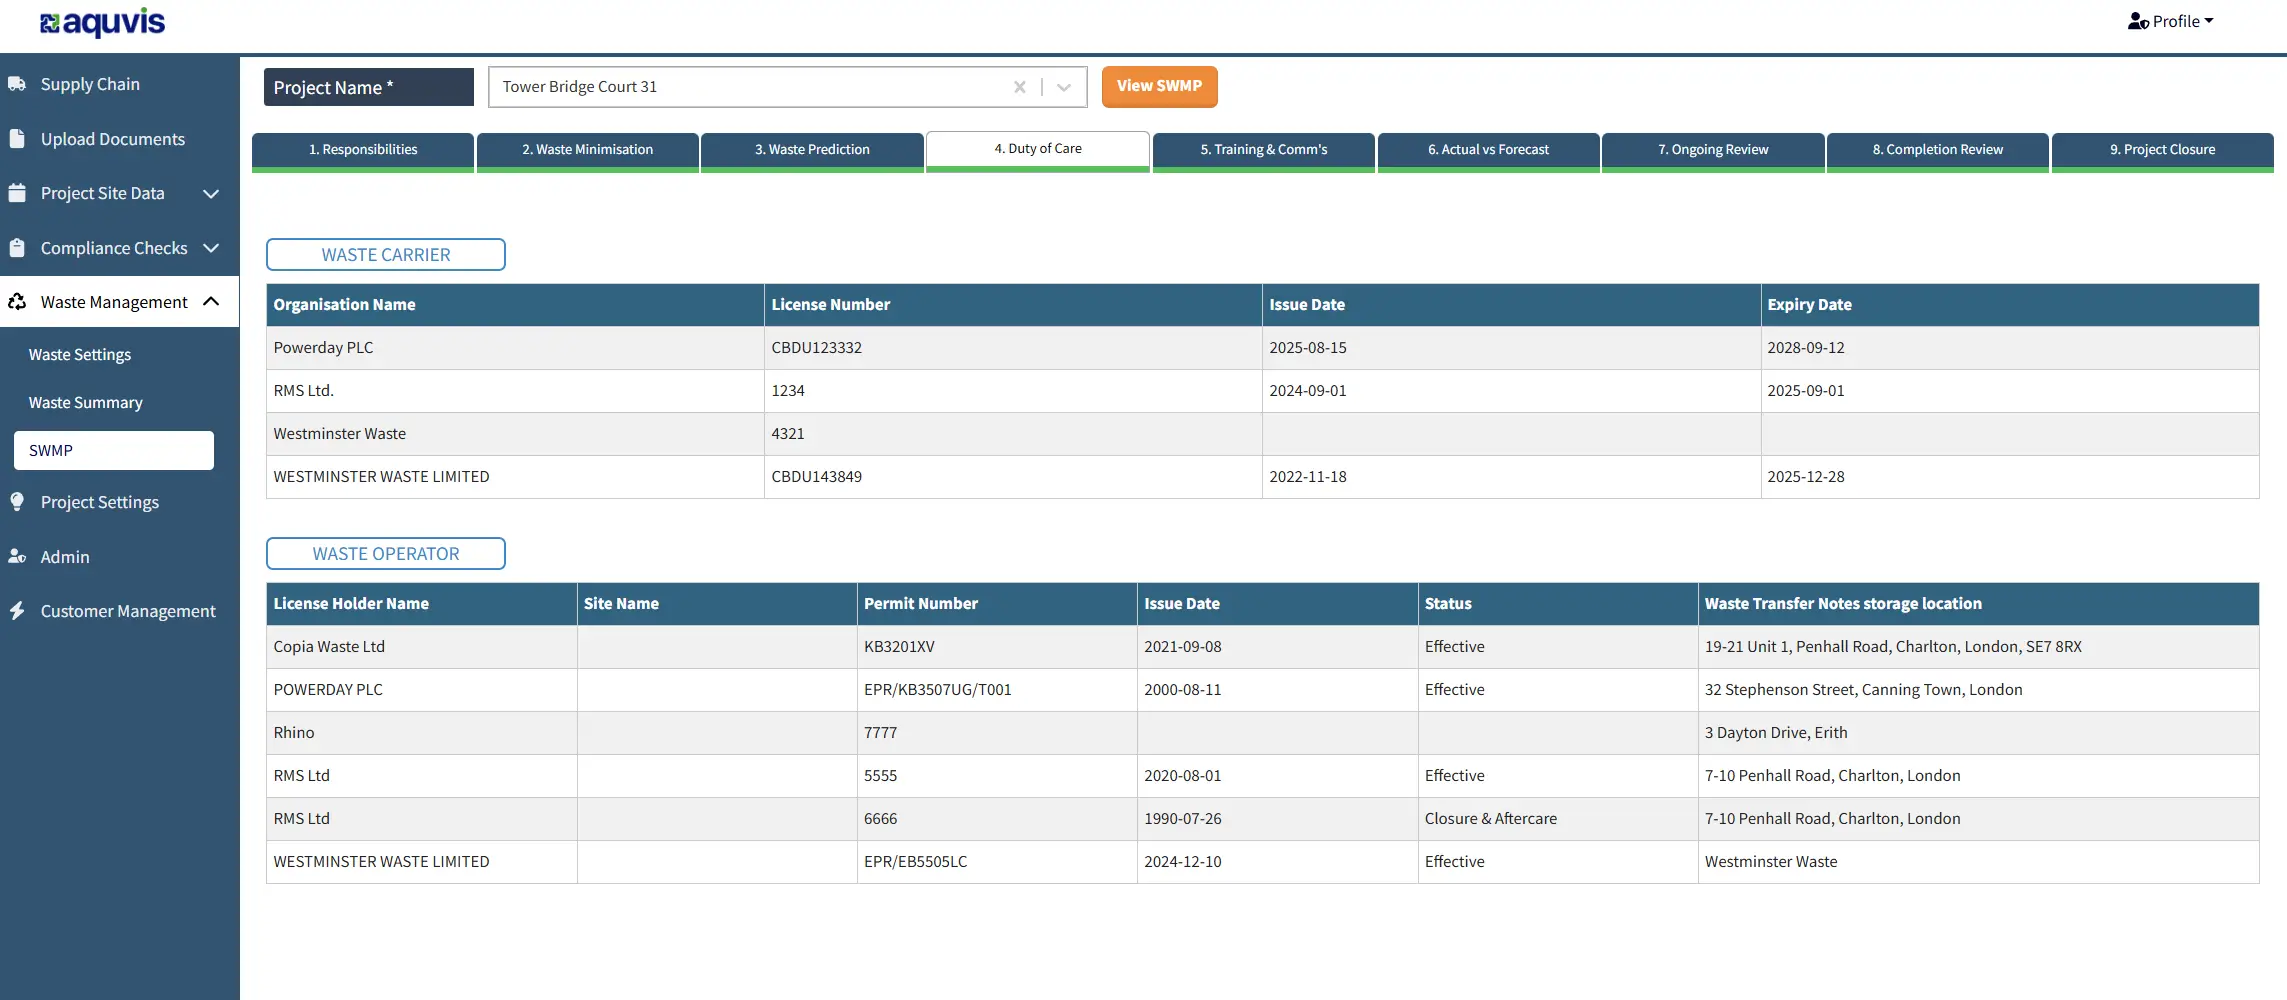The image size is (2287, 1000).
Task: Expand the Project Site Data chevron
Action: point(211,194)
